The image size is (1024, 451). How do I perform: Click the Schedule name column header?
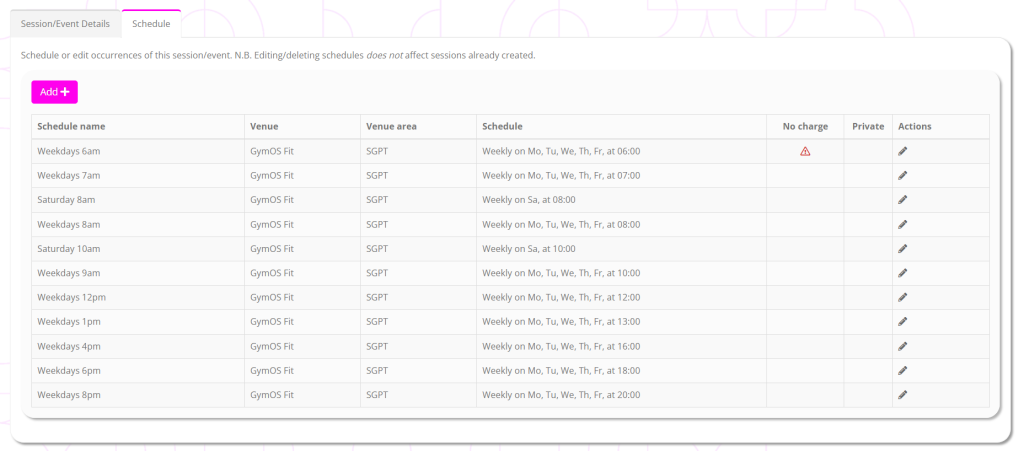coord(71,127)
